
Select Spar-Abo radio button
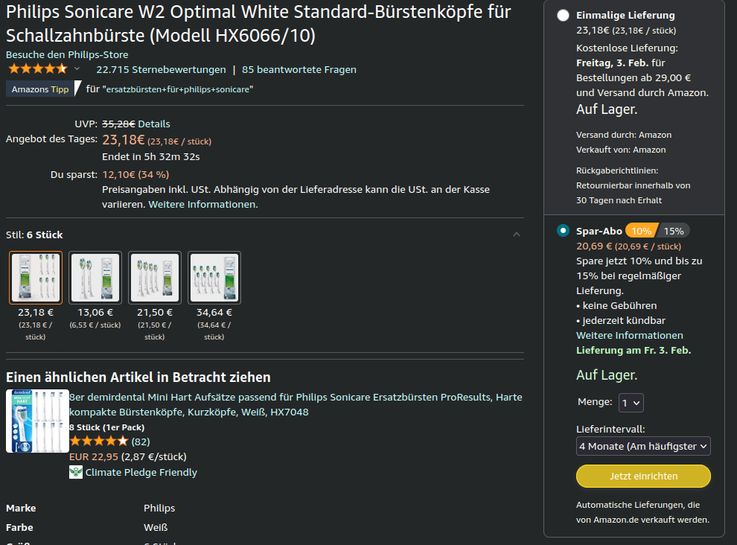563,231
